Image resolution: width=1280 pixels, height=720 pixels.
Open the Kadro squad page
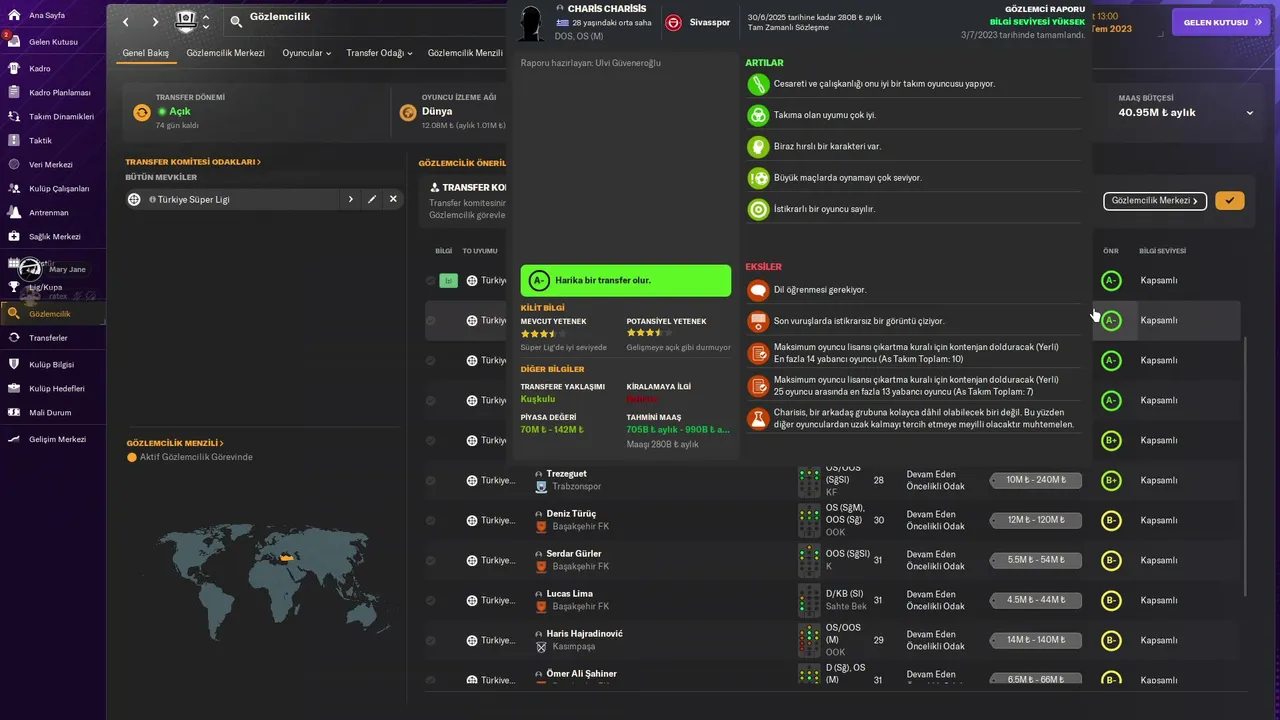40,69
